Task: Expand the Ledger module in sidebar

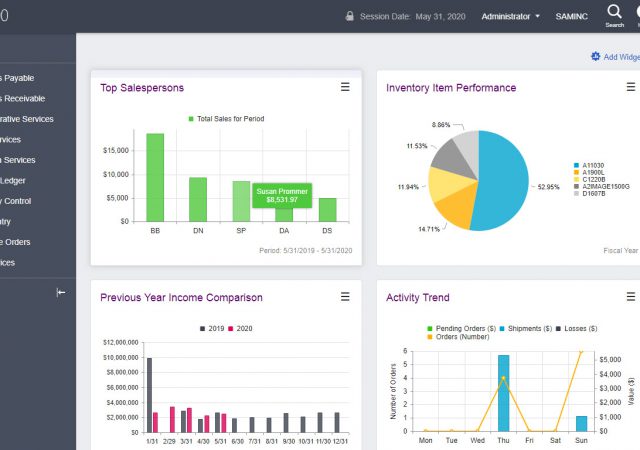Action: point(16,180)
